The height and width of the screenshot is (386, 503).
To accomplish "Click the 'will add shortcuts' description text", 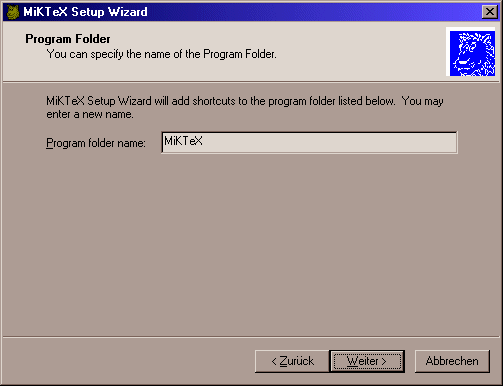I will pos(245,101).
